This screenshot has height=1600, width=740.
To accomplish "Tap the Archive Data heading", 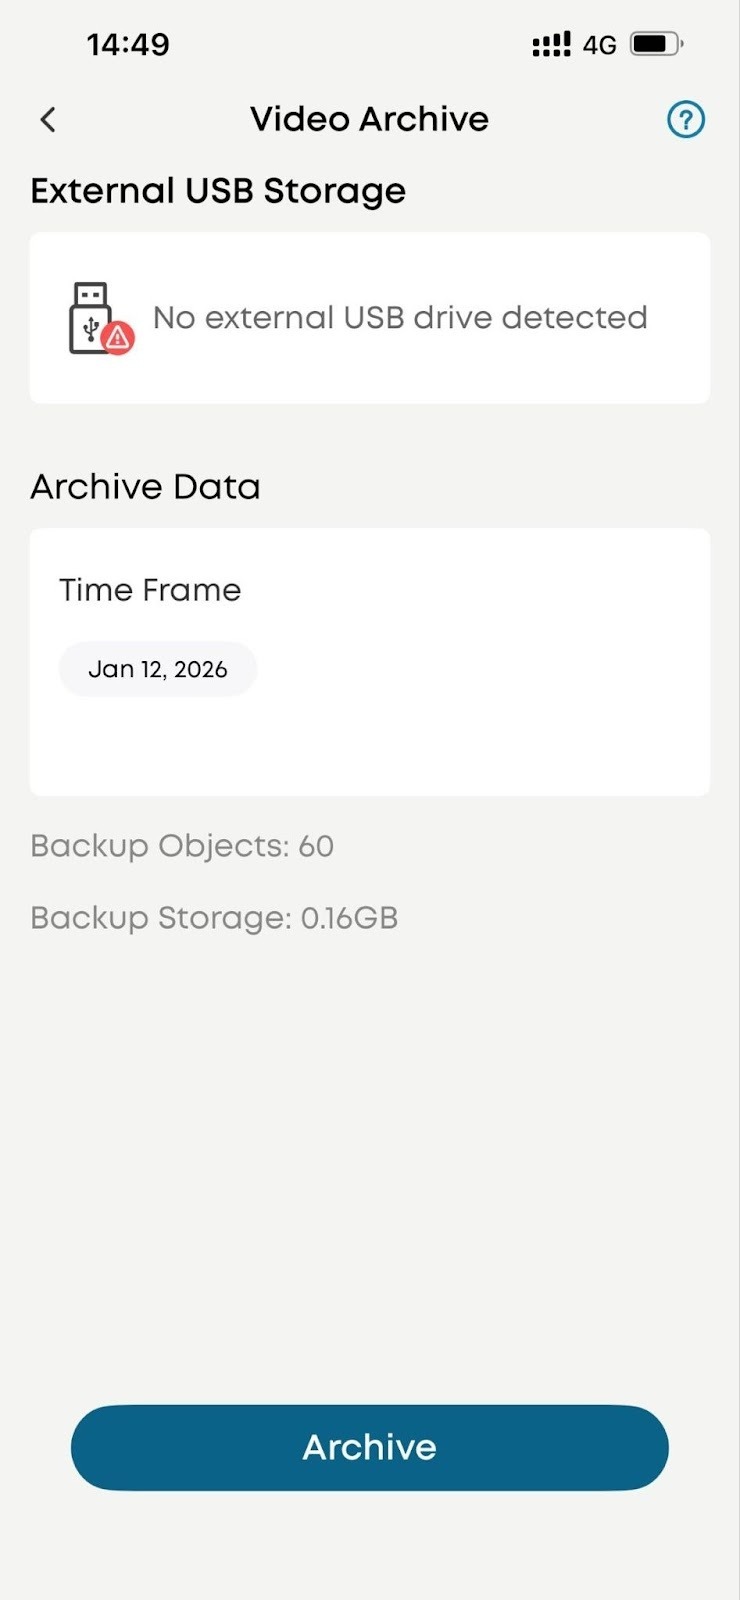I will [145, 487].
